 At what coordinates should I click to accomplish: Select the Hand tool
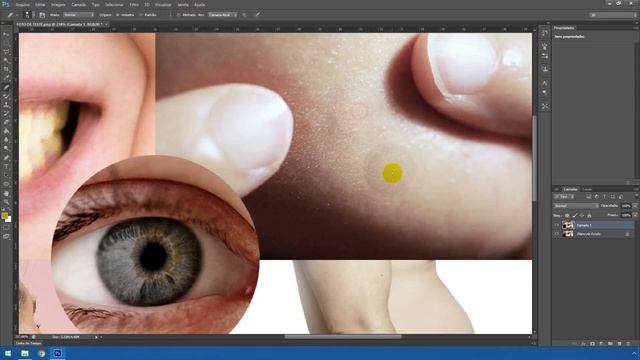tap(6, 193)
